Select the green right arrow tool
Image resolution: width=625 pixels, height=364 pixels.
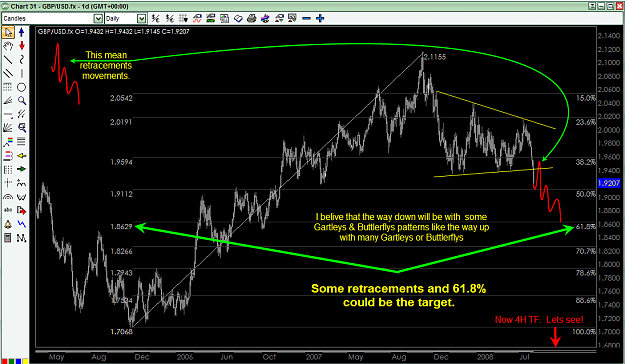pos(22,169)
